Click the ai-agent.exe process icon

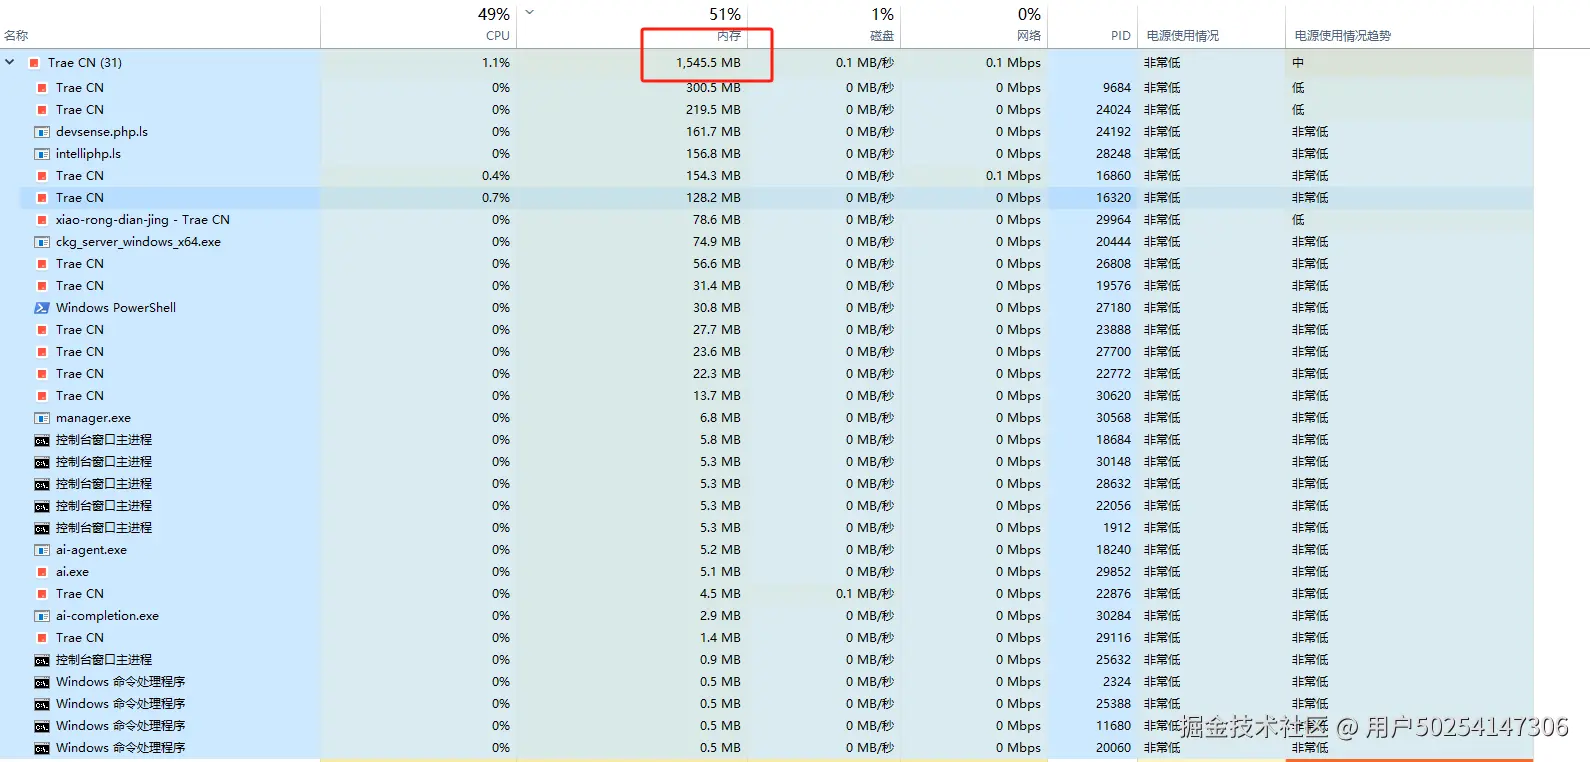tap(42, 550)
